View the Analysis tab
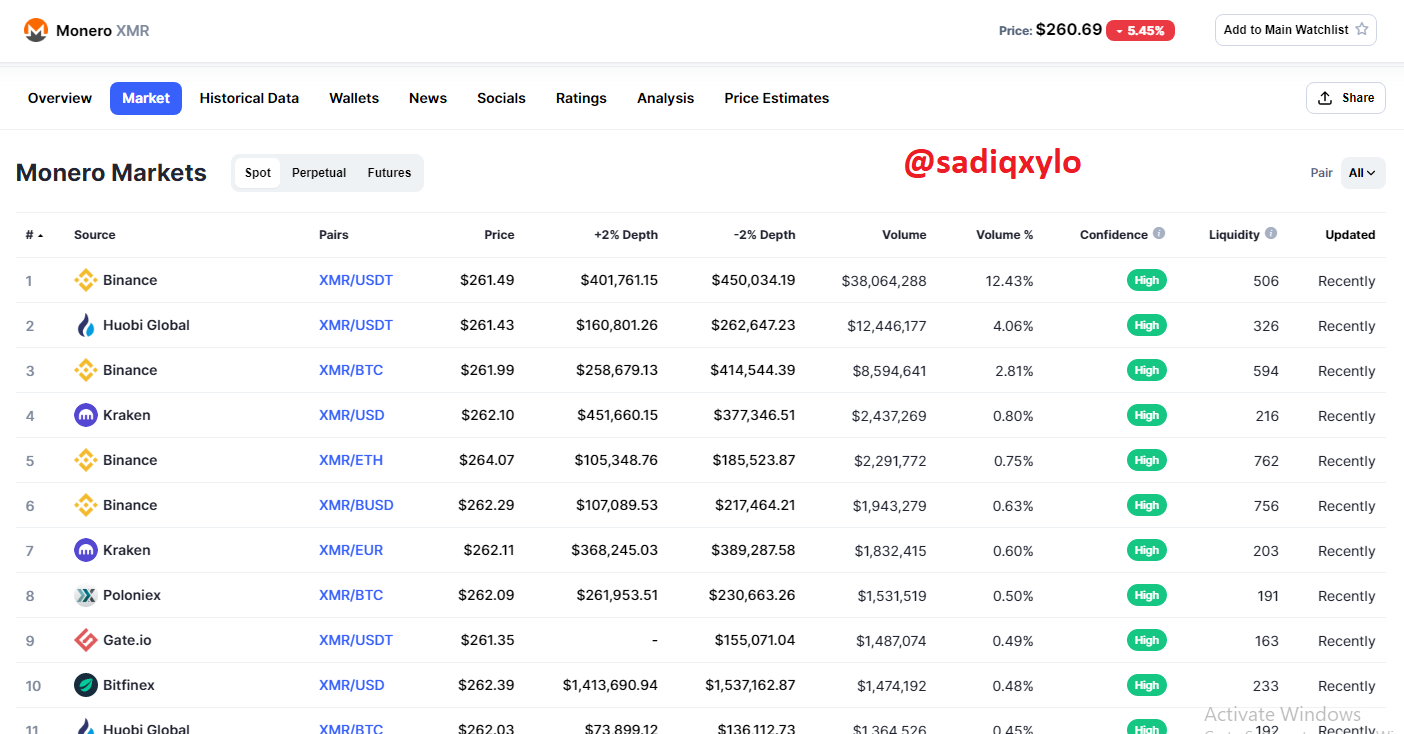Image resolution: width=1404 pixels, height=734 pixels. point(665,98)
